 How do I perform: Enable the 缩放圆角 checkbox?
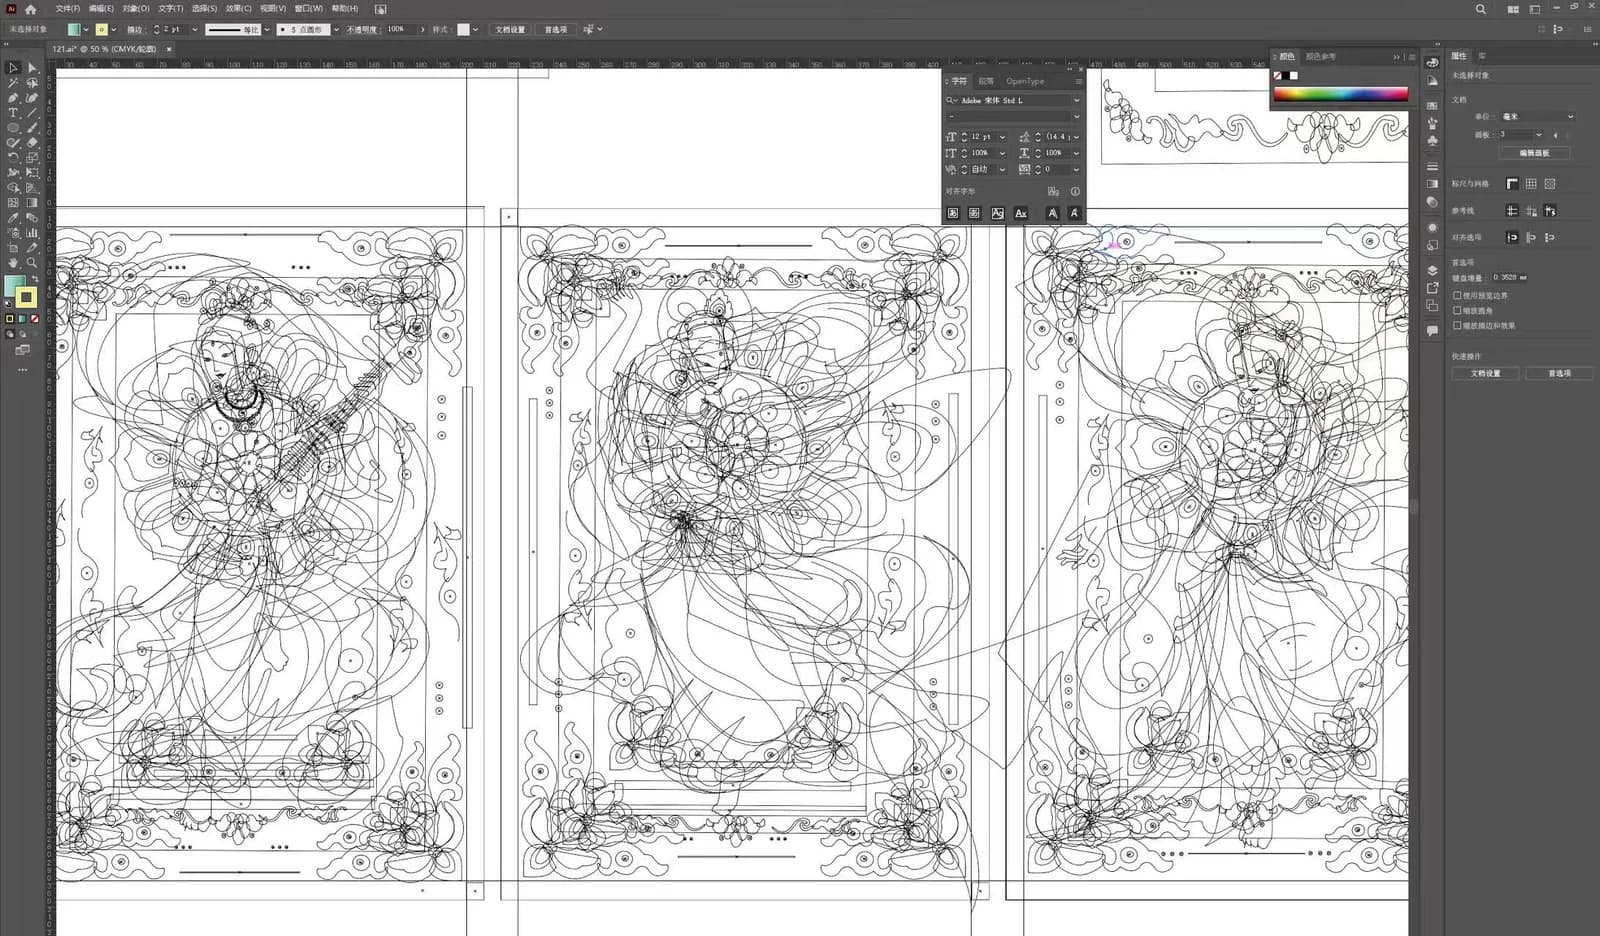1457,311
